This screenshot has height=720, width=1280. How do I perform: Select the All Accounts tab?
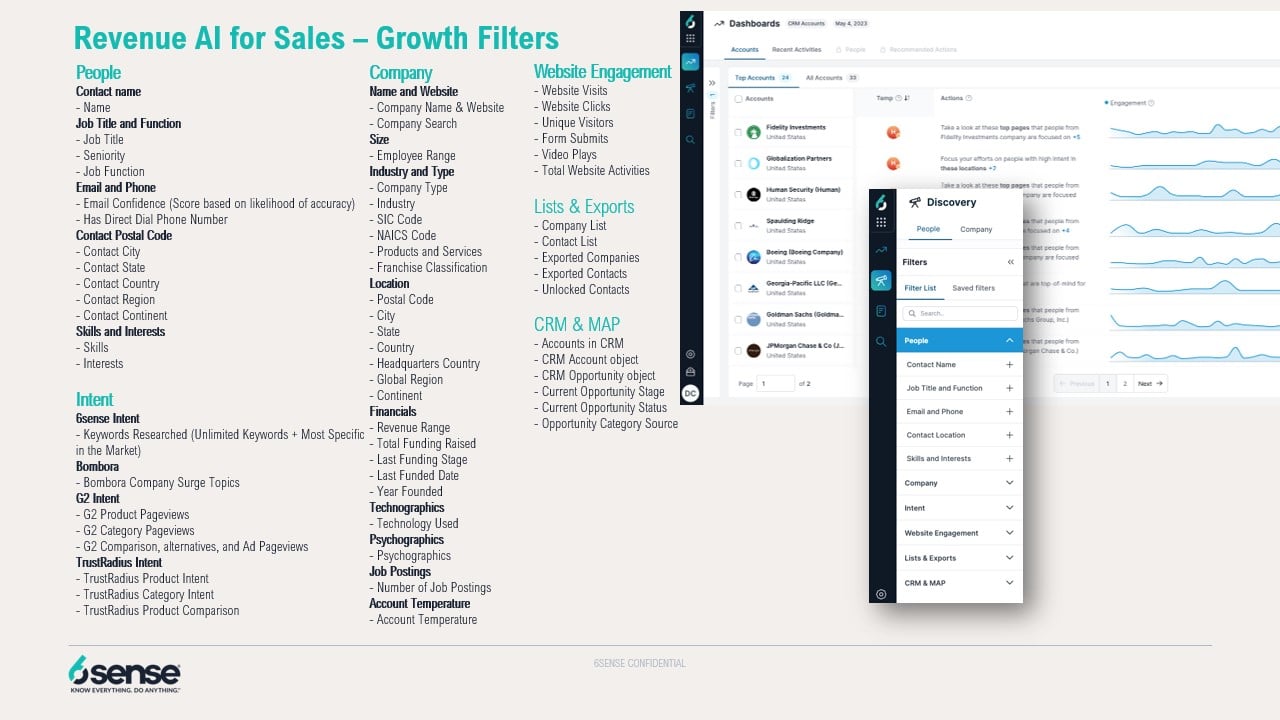pos(831,77)
